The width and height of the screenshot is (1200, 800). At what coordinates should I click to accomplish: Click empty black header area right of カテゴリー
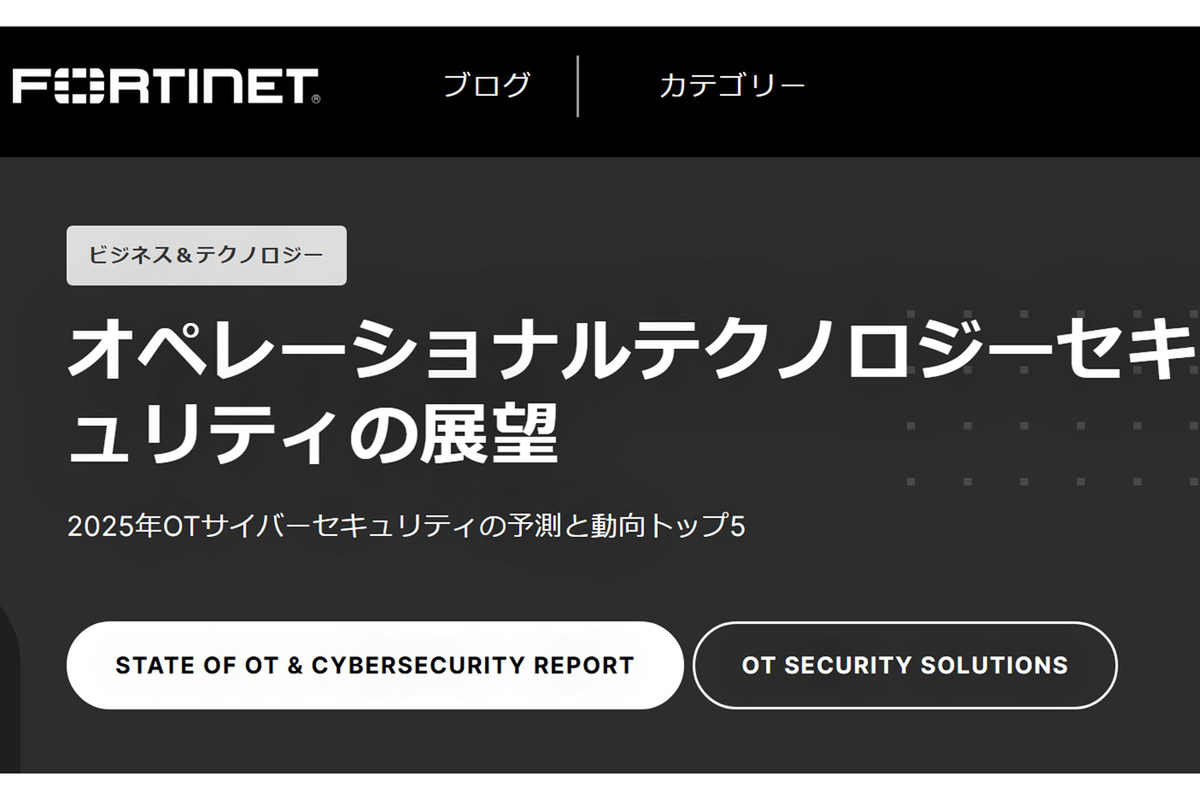1000,86
